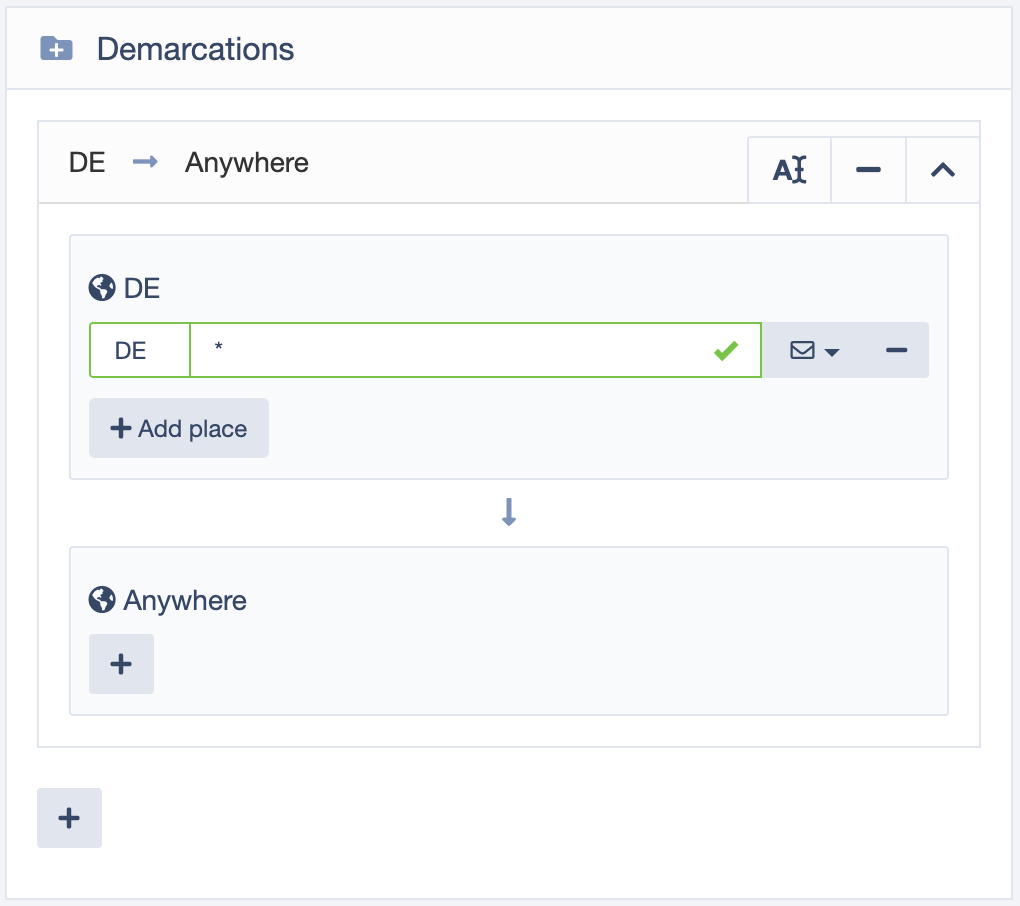Click the Demarcations section title
The height and width of the screenshot is (906, 1020).
(x=195, y=49)
